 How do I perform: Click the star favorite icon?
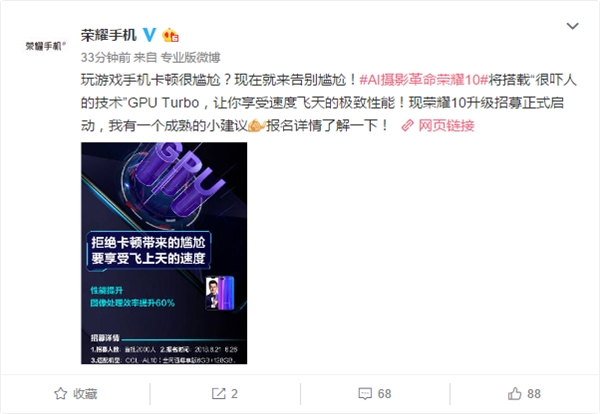tap(60, 394)
